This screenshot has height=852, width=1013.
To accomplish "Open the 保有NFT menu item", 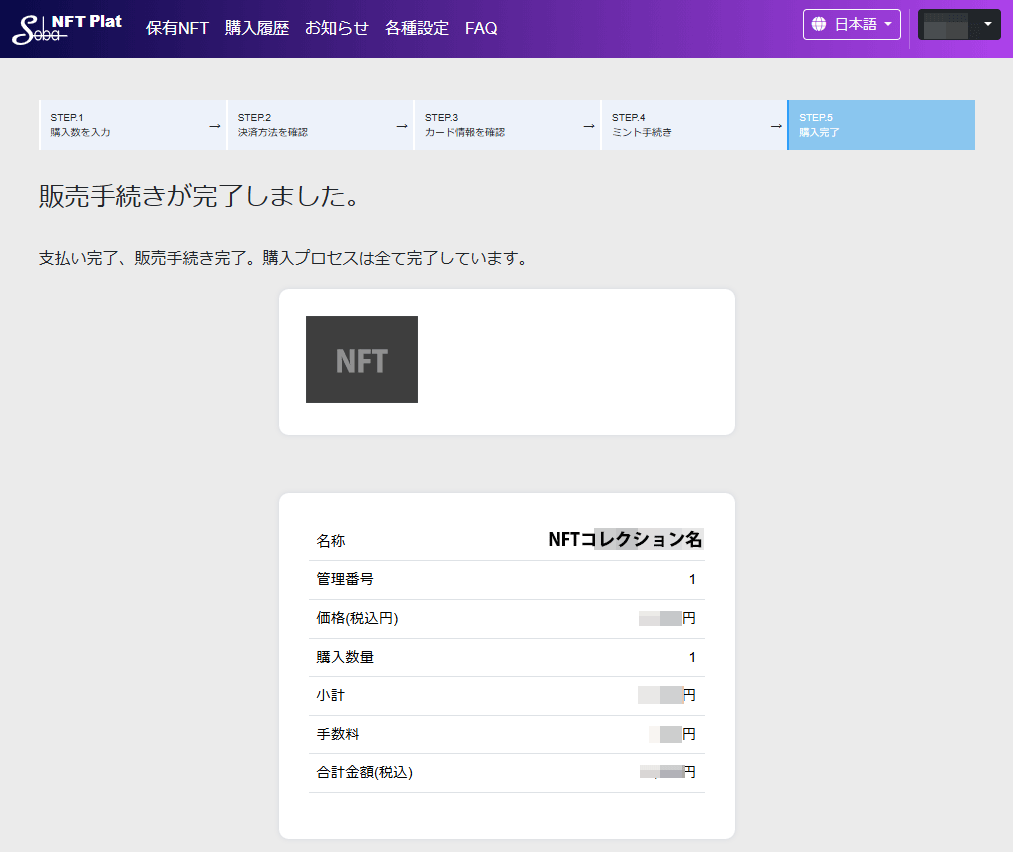I will tap(177, 28).
